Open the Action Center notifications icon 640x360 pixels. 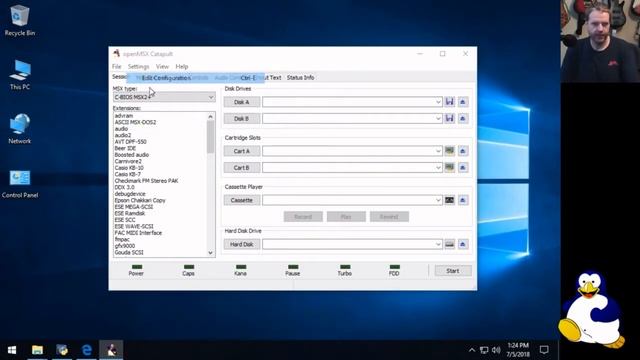click(544, 350)
